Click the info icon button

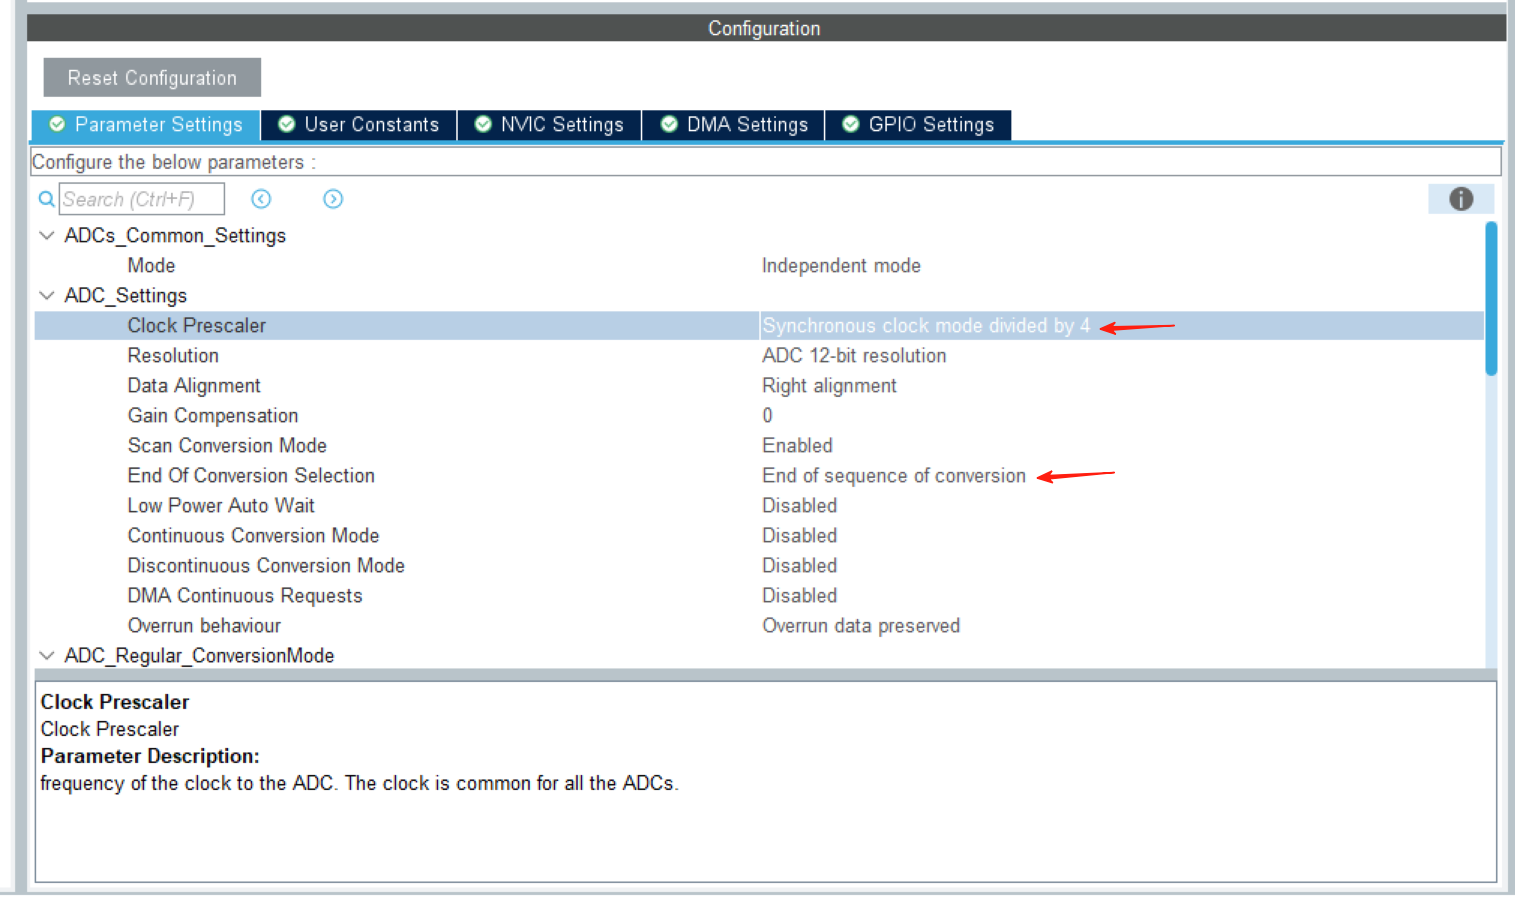(x=1460, y=199)
